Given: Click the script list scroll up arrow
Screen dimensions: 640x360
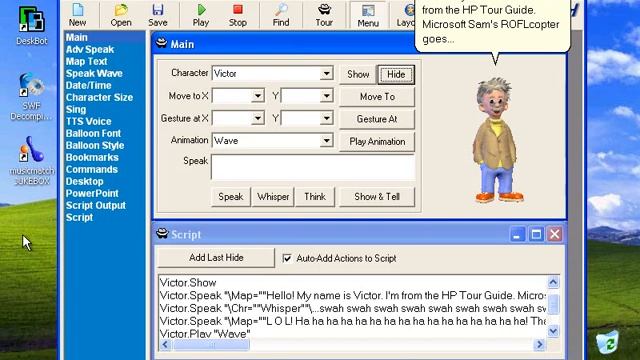Looking at the screenshot, I should click(x=553, y=282).
